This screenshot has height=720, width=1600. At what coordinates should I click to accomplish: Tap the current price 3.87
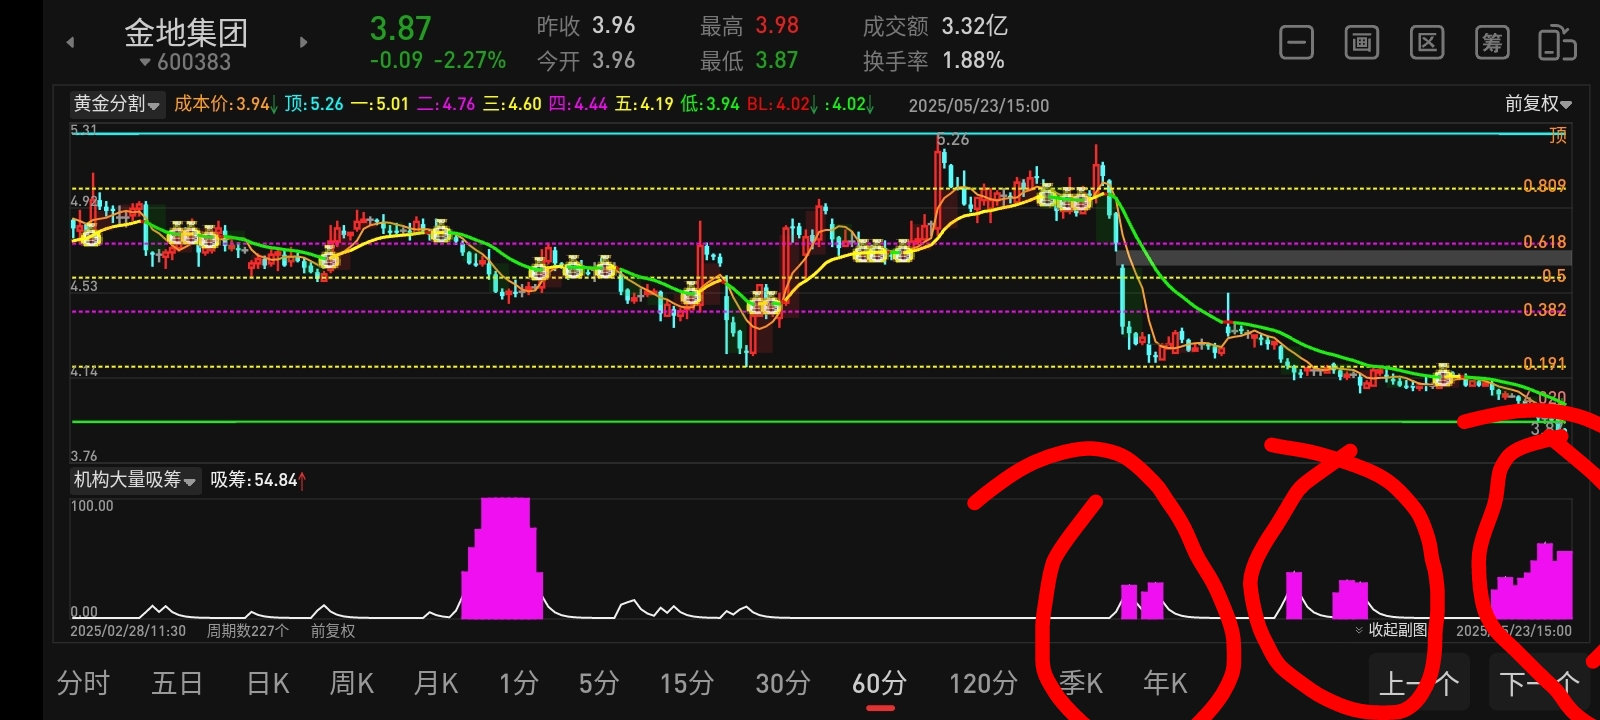tap(401, 28)
